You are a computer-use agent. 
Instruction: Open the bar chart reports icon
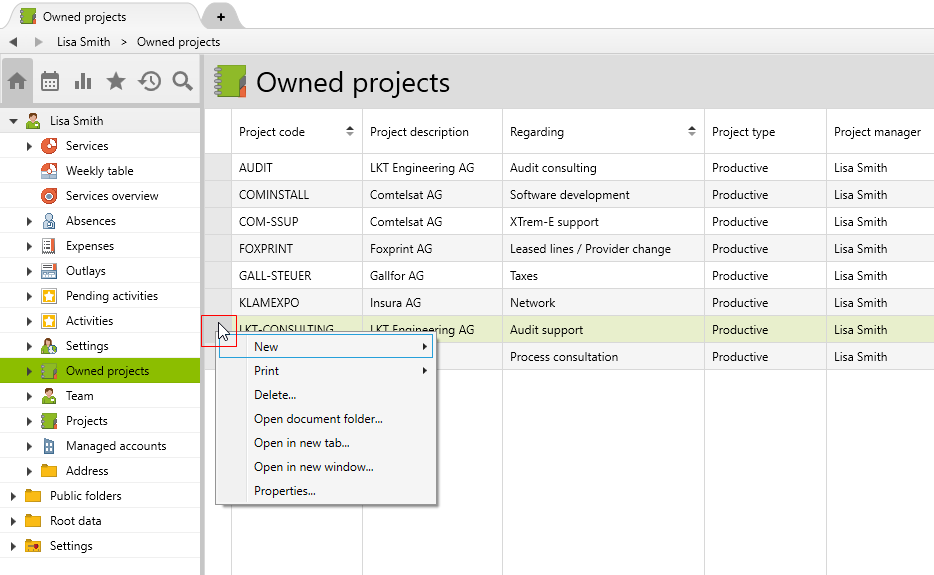point(83,82)
